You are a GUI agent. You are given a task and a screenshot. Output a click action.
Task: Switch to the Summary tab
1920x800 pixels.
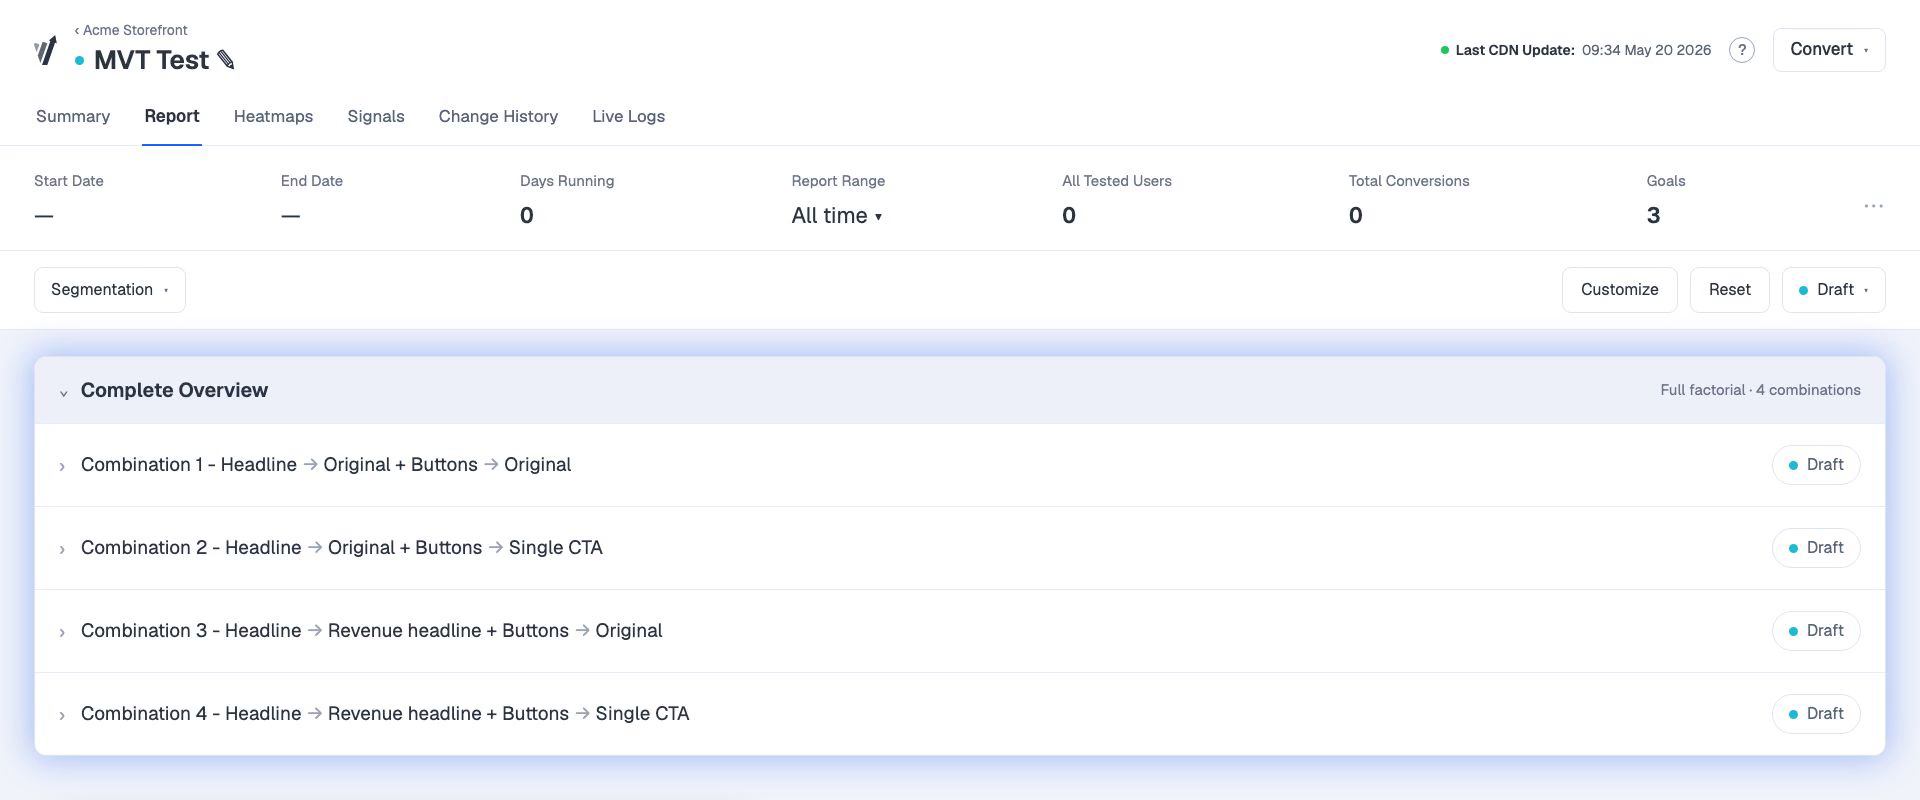coord(73,116)
